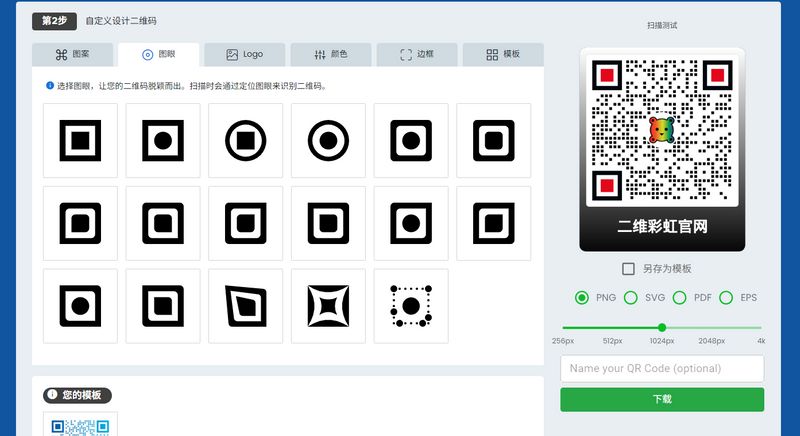
Task: Click the 4k size label
Action: click(x=761, y=341)
